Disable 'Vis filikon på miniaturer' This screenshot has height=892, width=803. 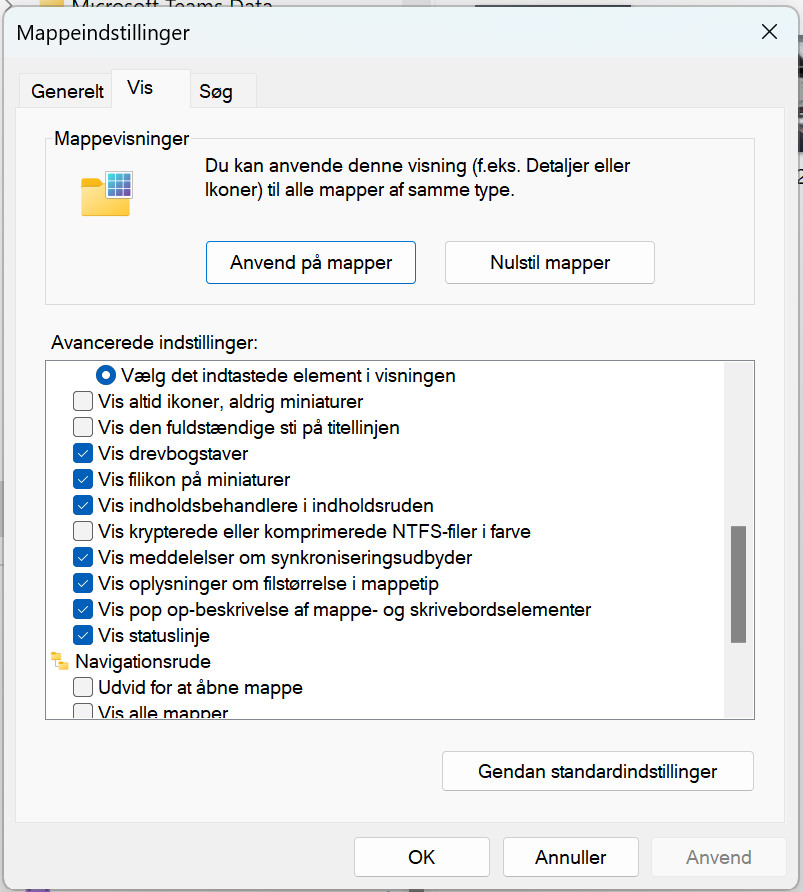[84, 480]
